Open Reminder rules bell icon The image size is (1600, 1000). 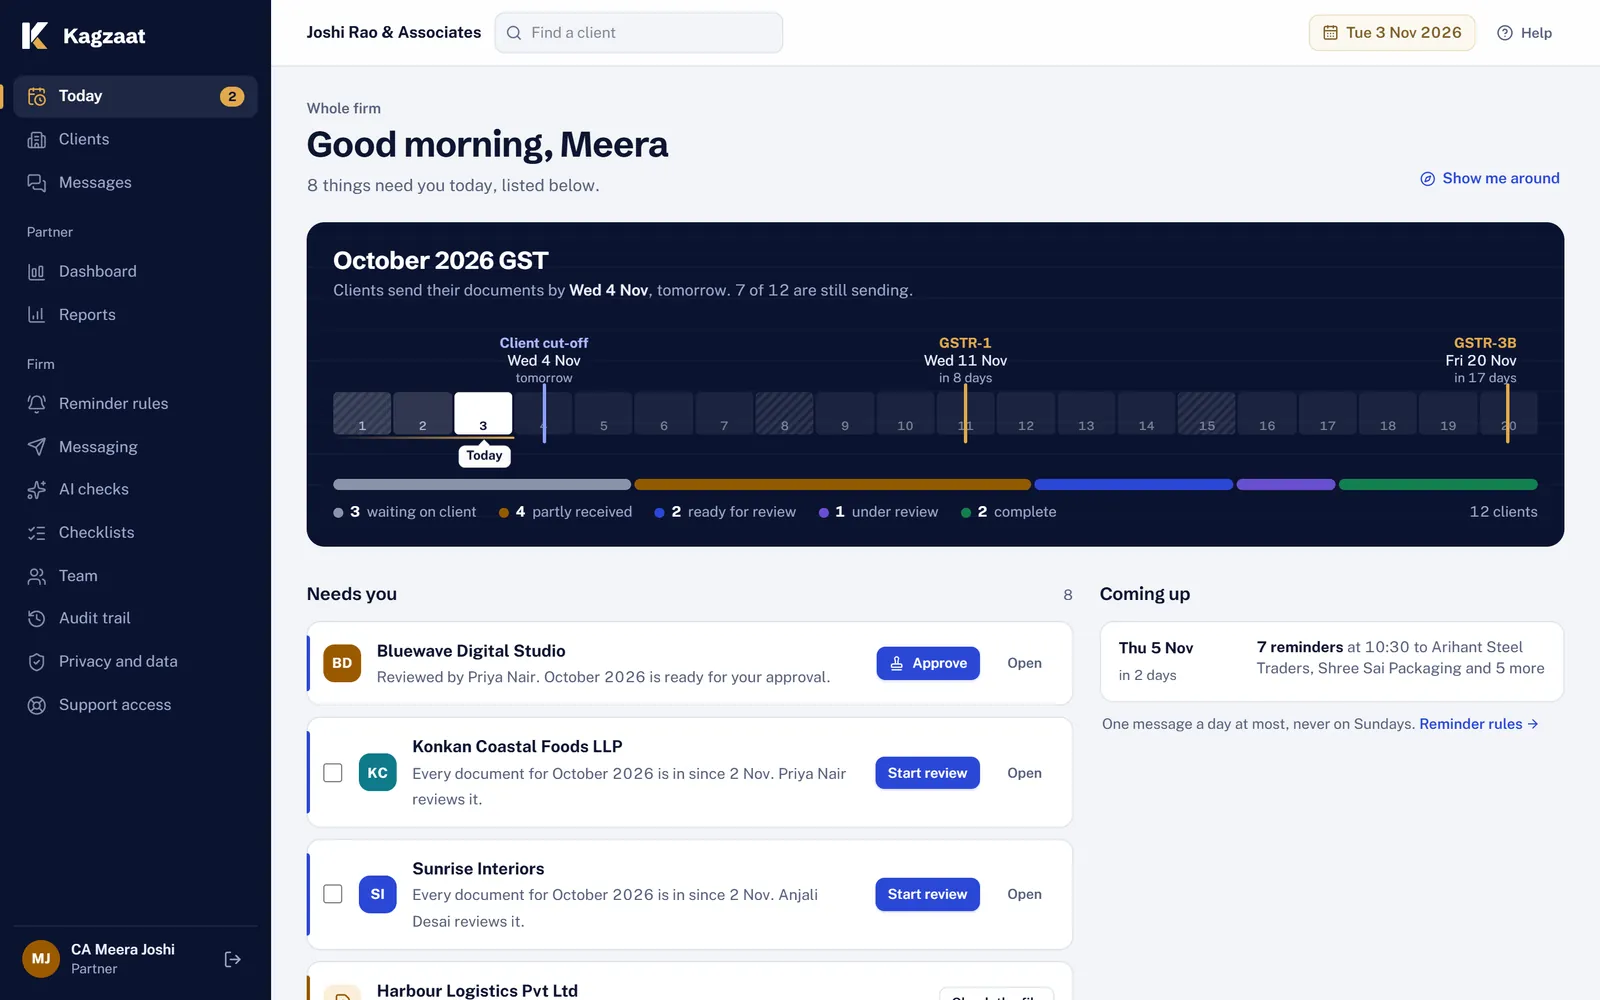37,403
